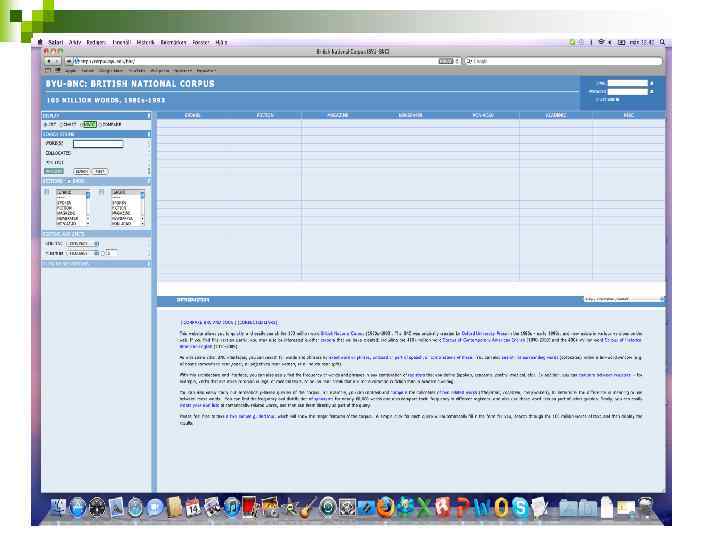The height and width of the screenshot is (540, 720).
Task: Select the KWIC display radio button
Action: click(82, 125)
